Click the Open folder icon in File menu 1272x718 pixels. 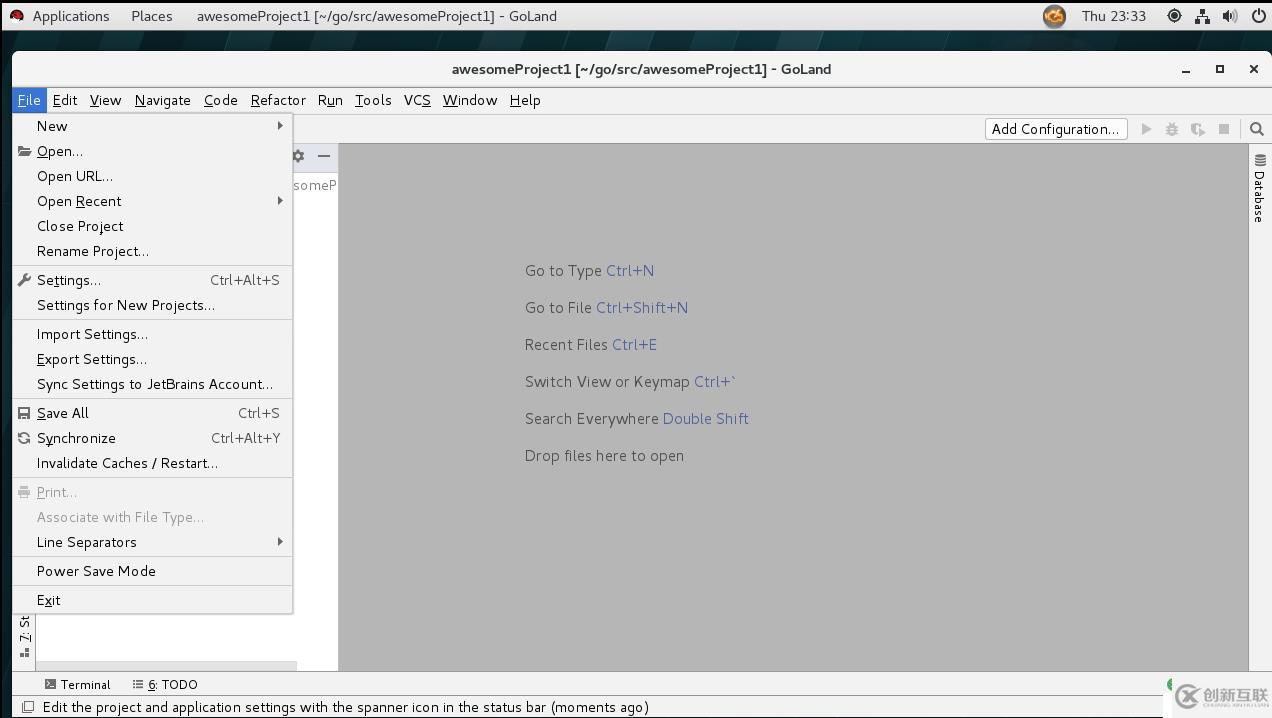tap(25, 151)
